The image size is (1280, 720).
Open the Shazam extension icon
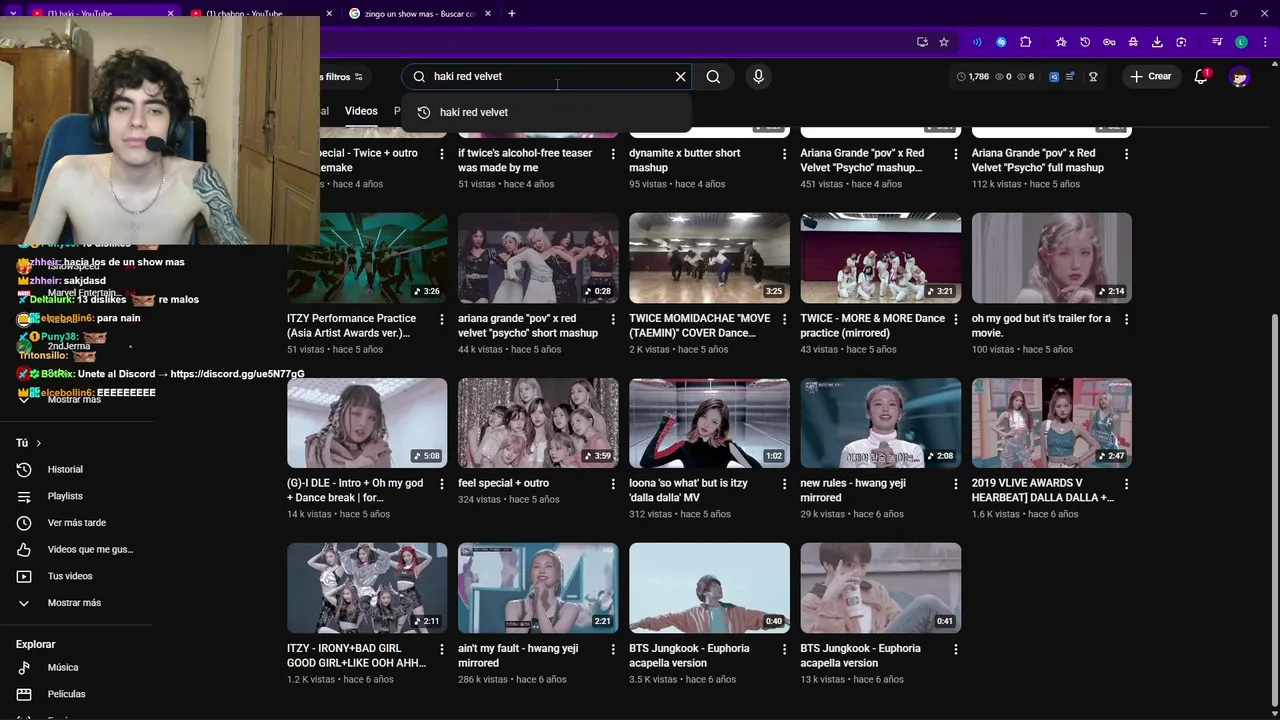[x=1002, y=42]
